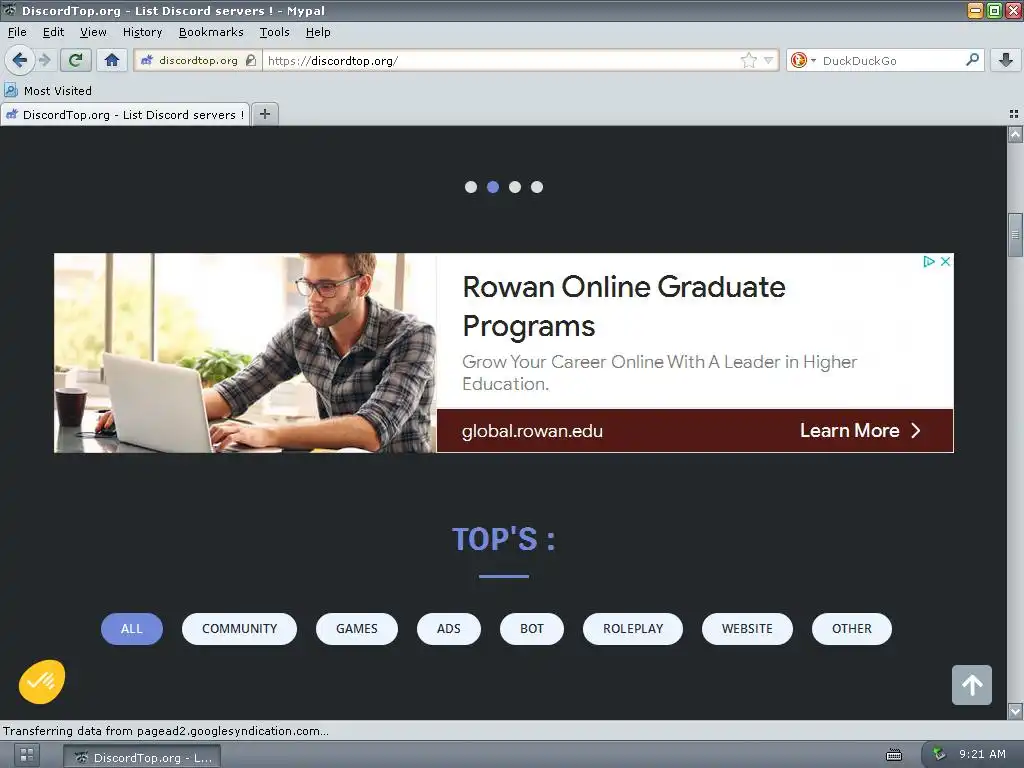Select the OTHER category filter
The image size is (1024, 768).
pos(852,629)
